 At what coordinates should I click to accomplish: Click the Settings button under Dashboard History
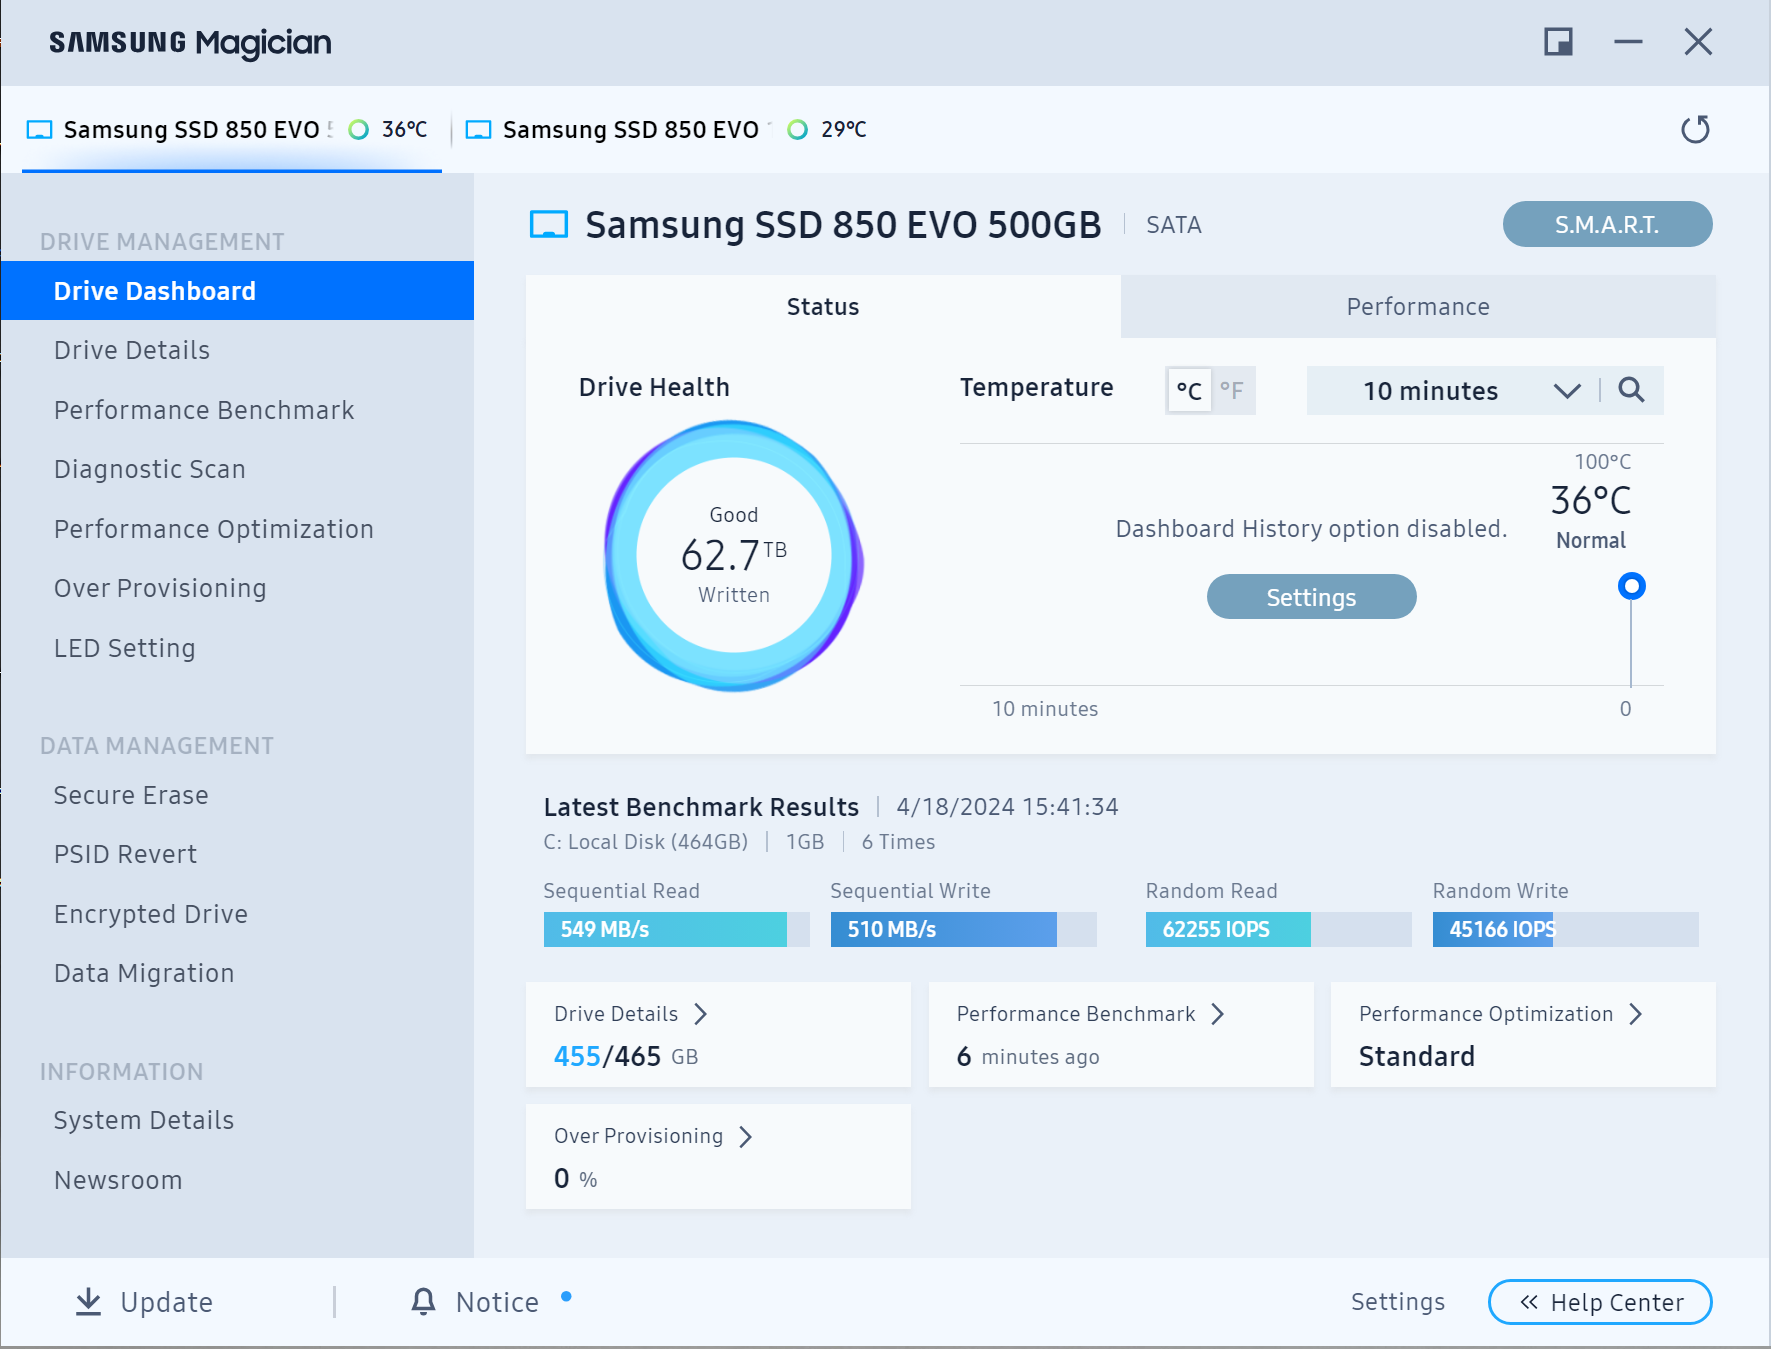point(1311,597)
